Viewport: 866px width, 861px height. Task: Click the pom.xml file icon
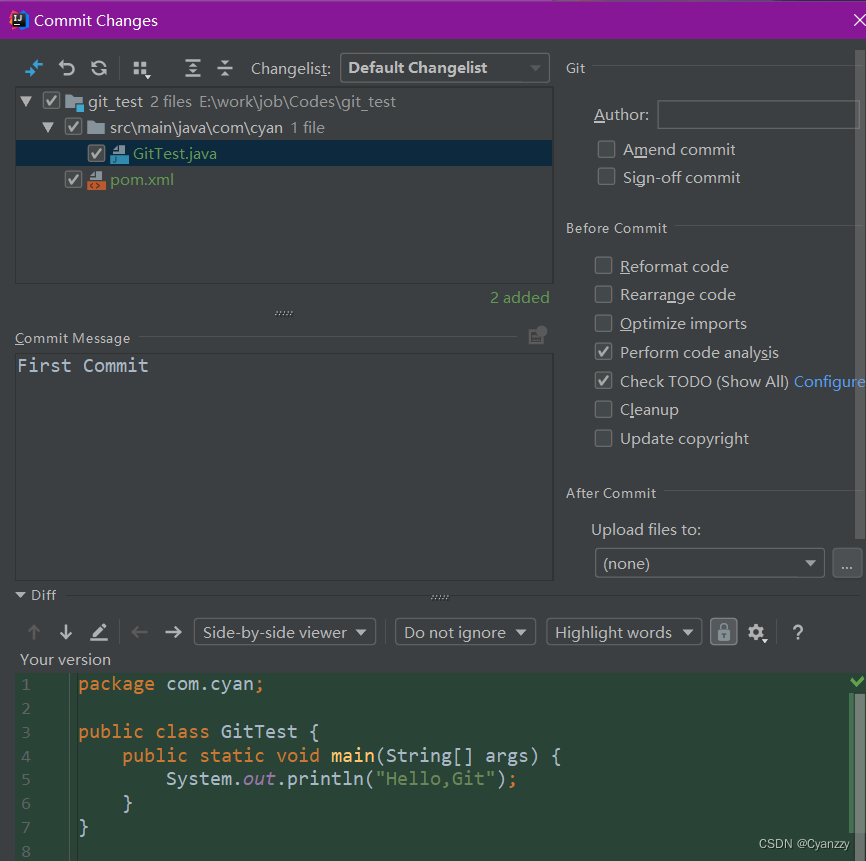(x=96, y=180)
